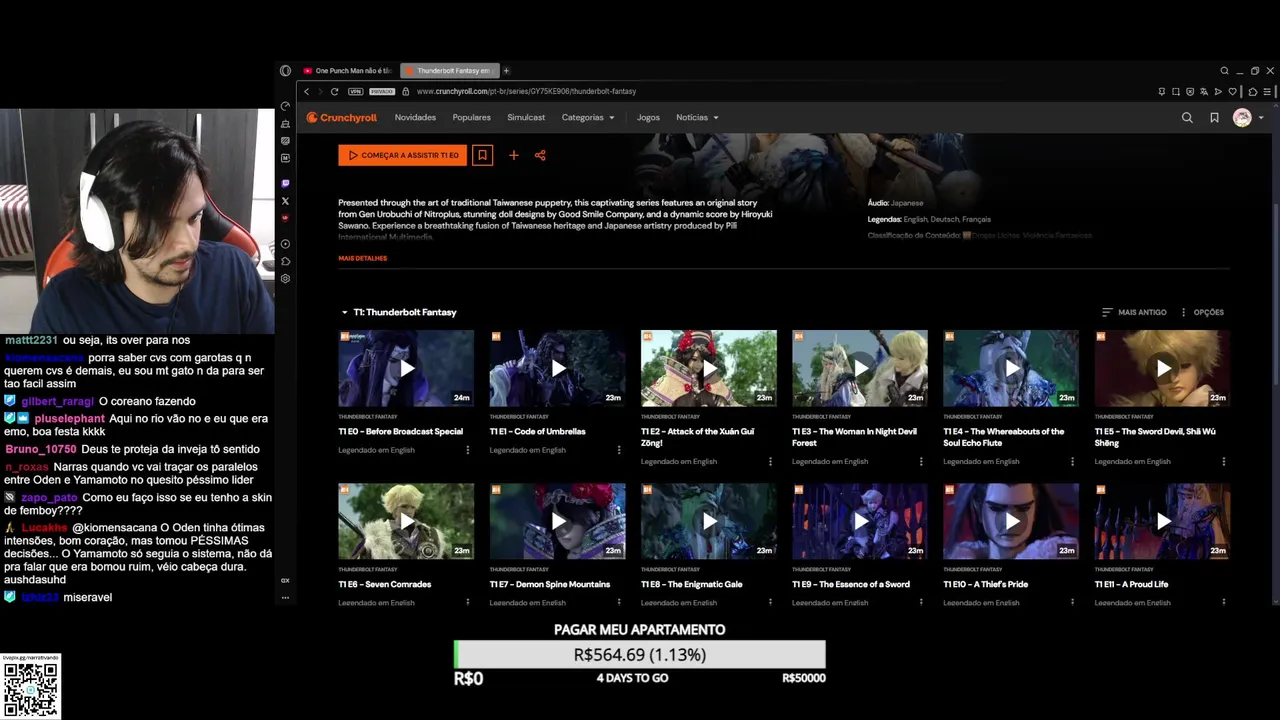Open Crunchyroll watchlist bookmark in header
Viewport: 1280px width, 720px height.
pos(1214,118)
